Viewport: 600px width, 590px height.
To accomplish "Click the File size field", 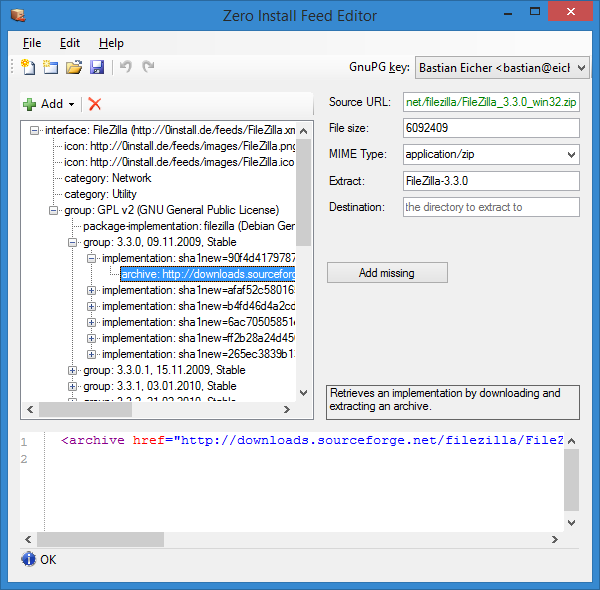I will (491, 128).
